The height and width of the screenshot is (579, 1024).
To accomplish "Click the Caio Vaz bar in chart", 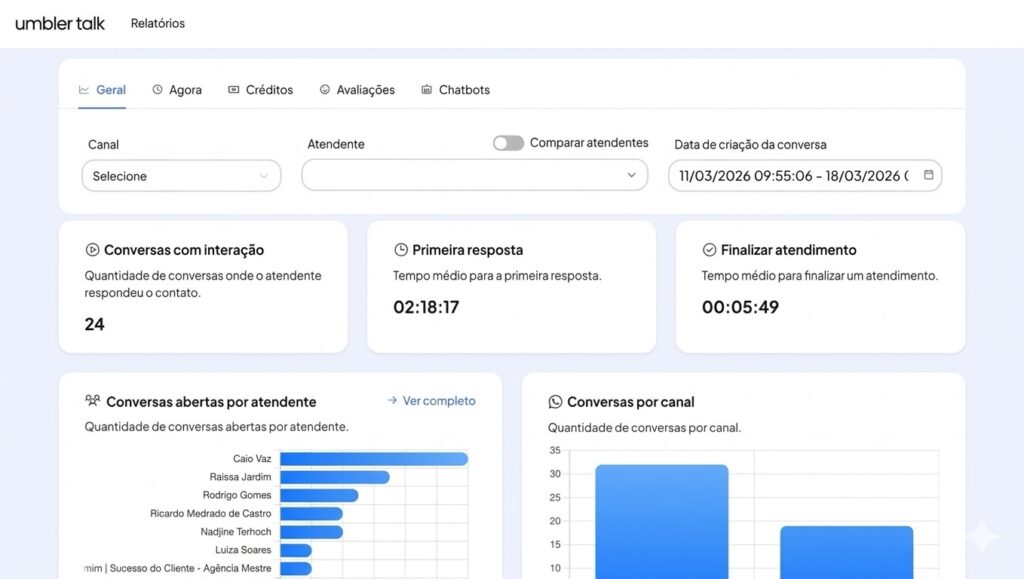I will [374, 459].
